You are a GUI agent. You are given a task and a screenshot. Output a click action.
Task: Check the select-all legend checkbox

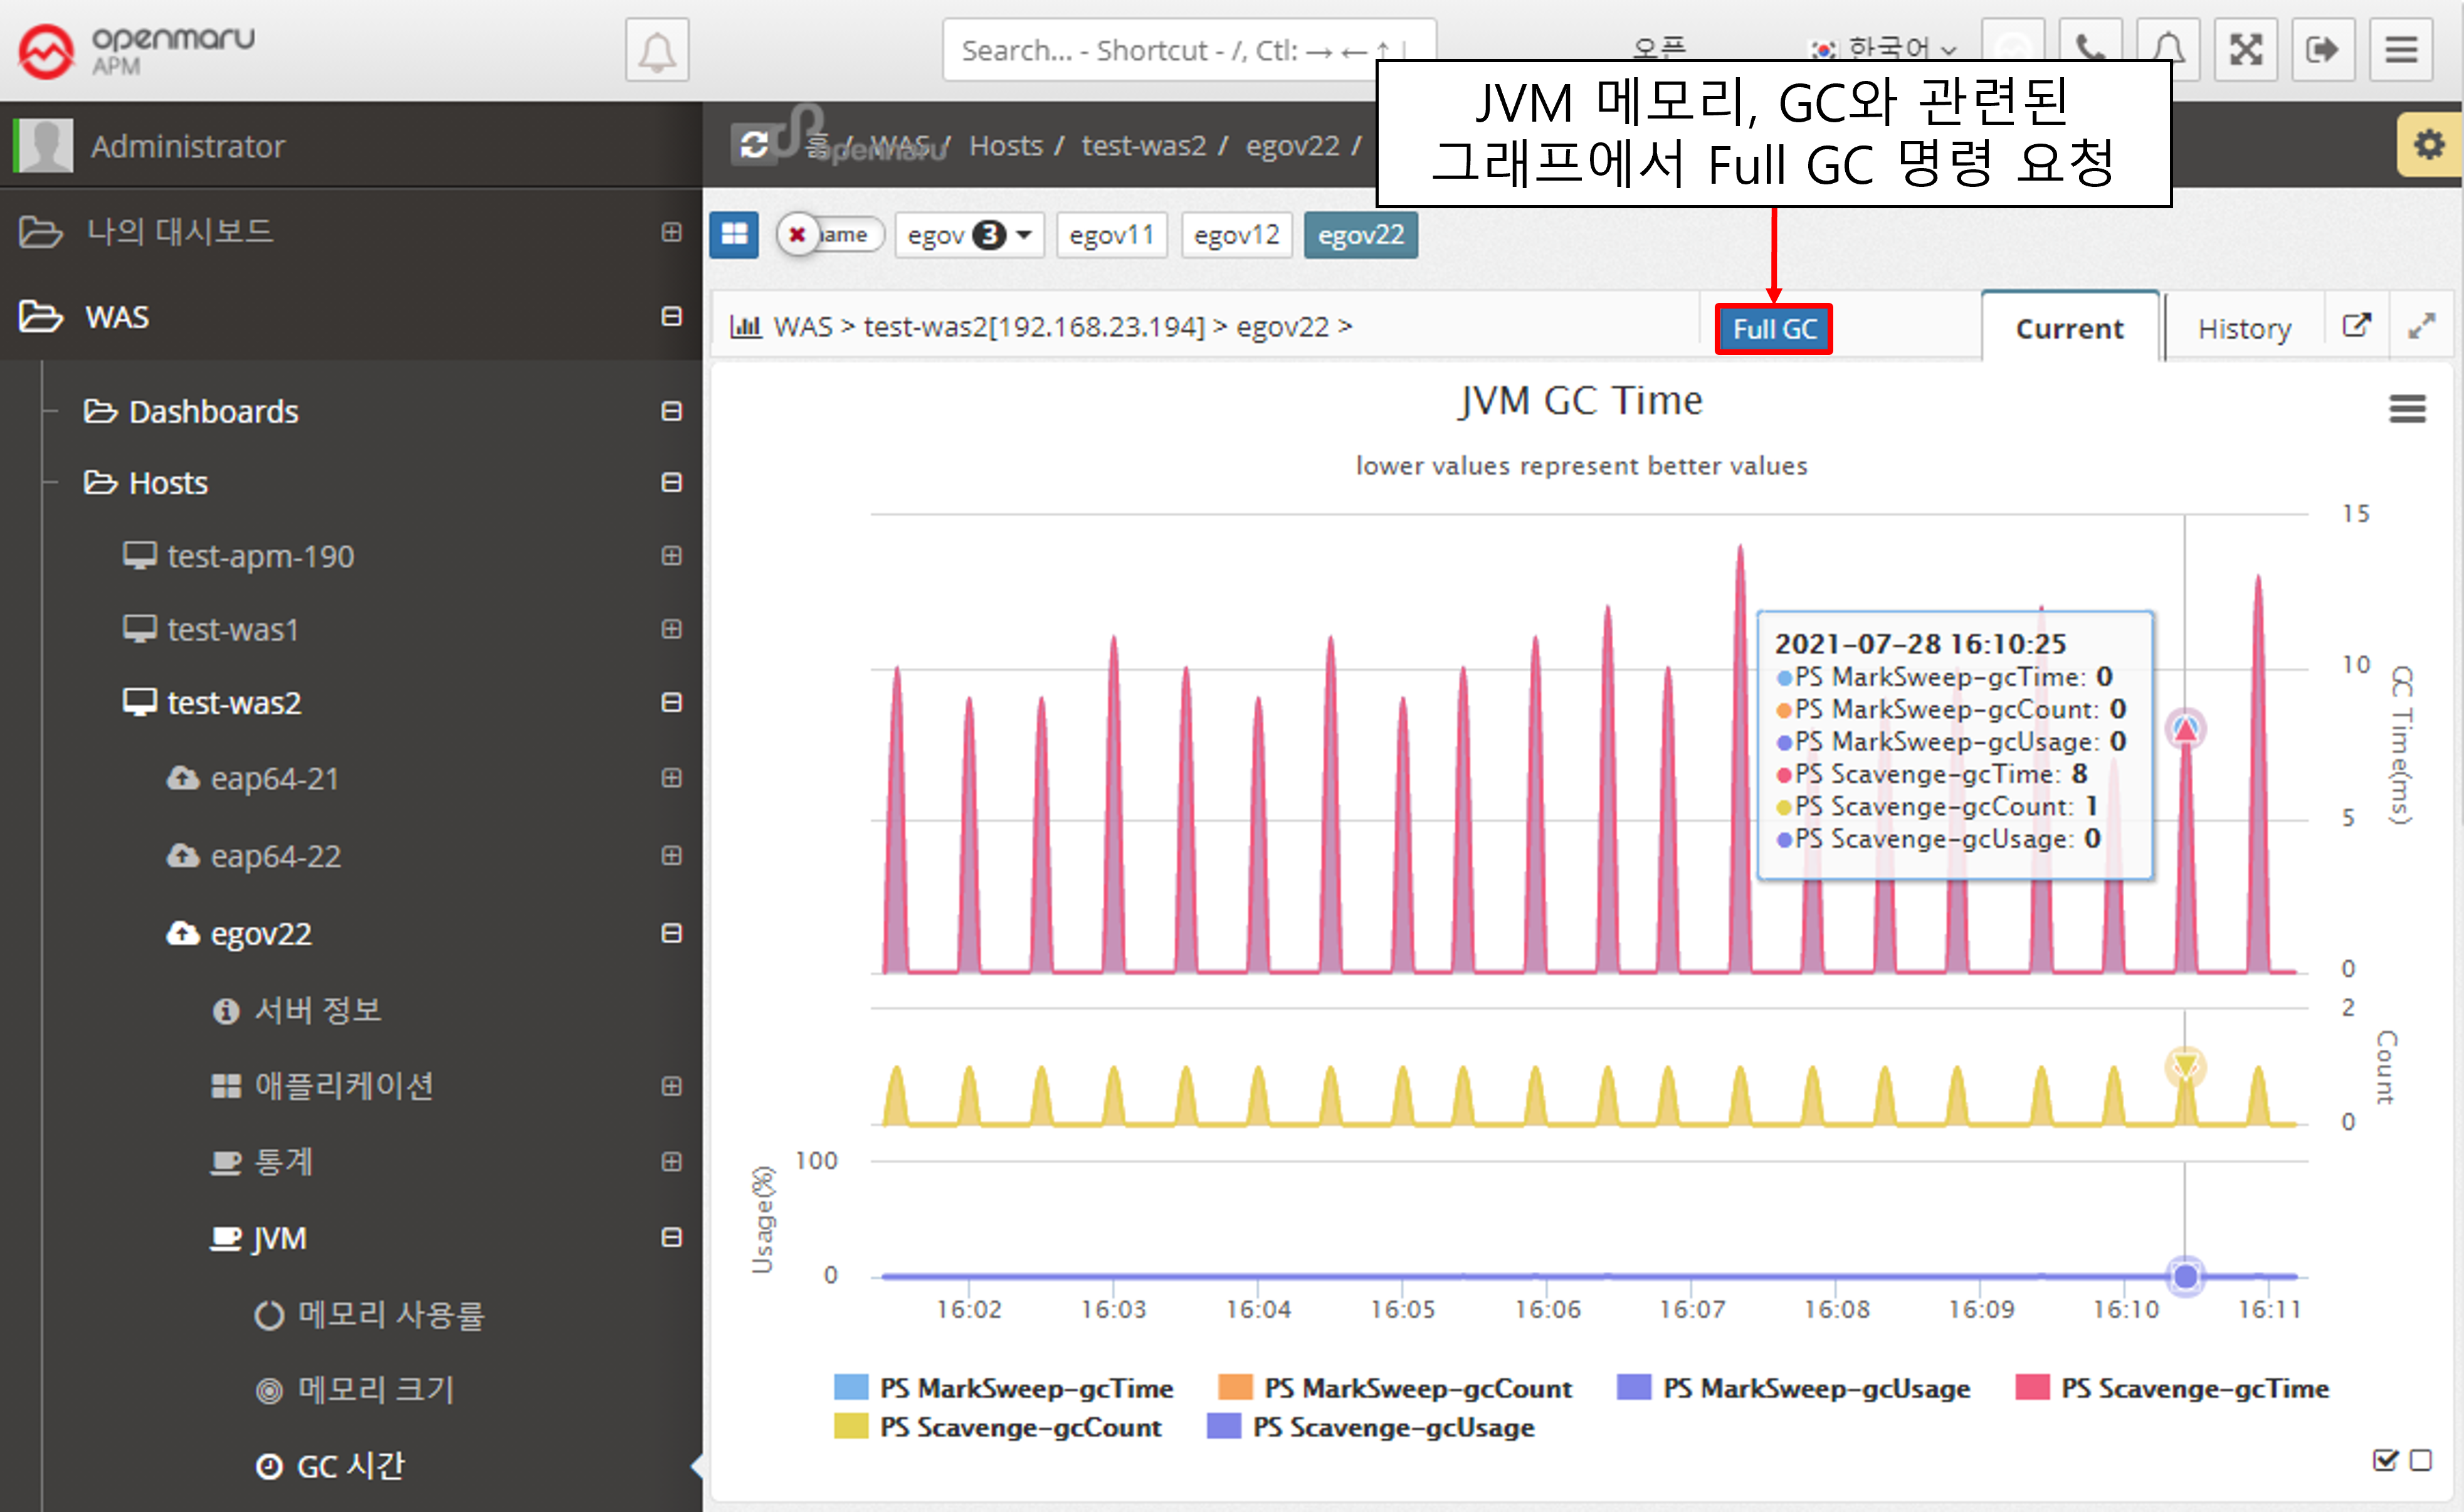point(2384,1461)
